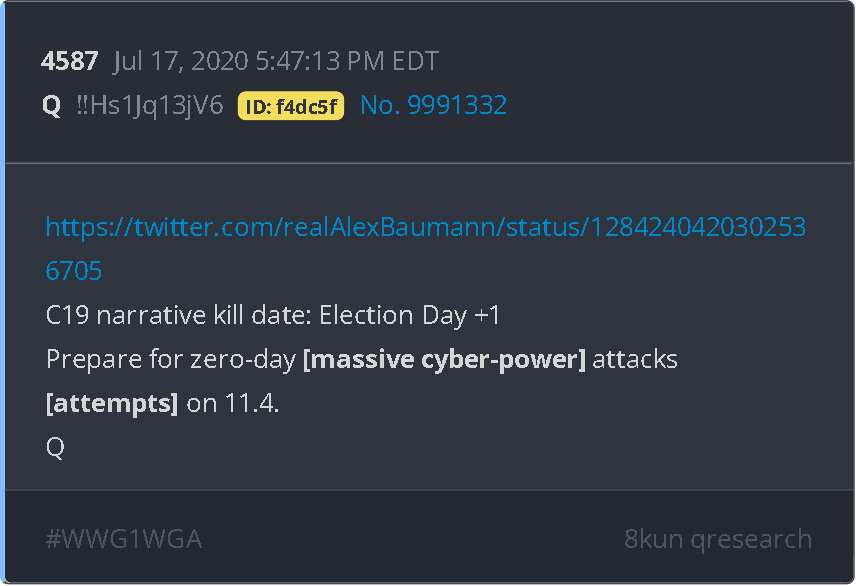Open the #WWG1WGA hashtag
Viewport: 856px width, 586px height.
(124, 539)
